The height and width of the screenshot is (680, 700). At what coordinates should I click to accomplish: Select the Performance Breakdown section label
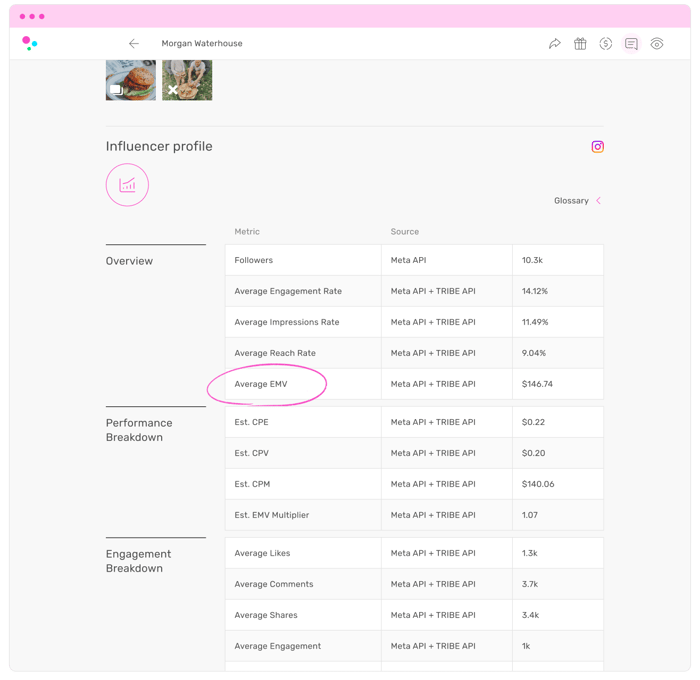coord(139,430)
